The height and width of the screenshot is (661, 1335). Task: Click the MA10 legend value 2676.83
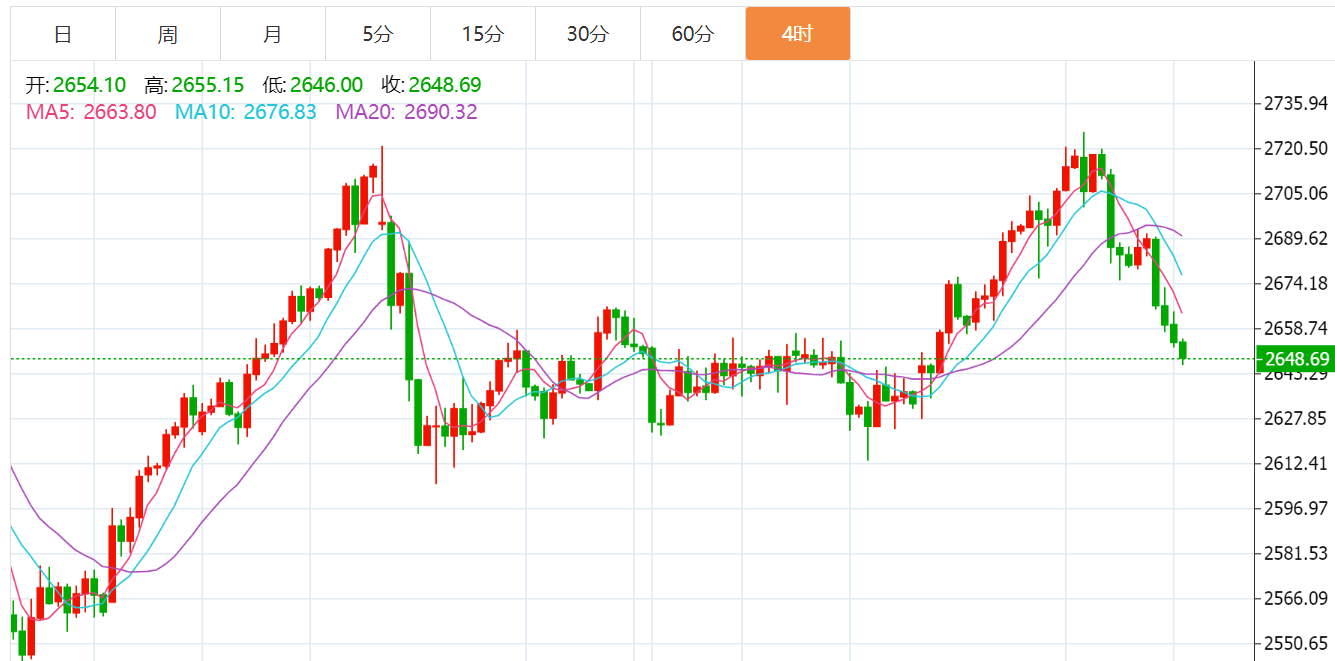(x=279, y=112)
